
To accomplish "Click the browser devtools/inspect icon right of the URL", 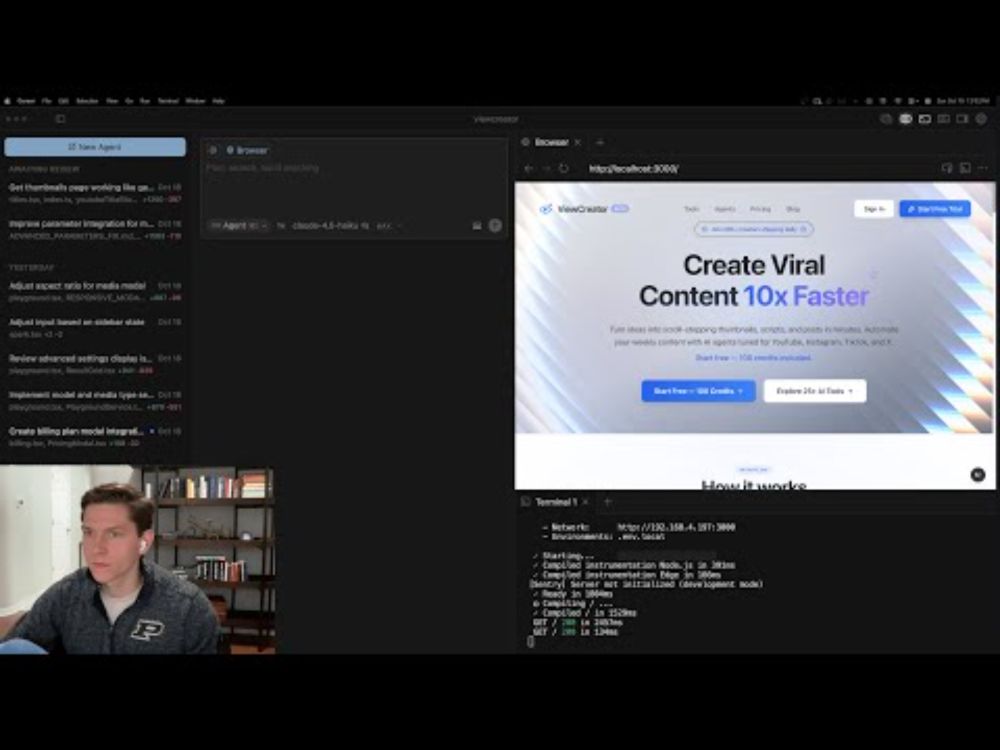I will pos(947,168).
